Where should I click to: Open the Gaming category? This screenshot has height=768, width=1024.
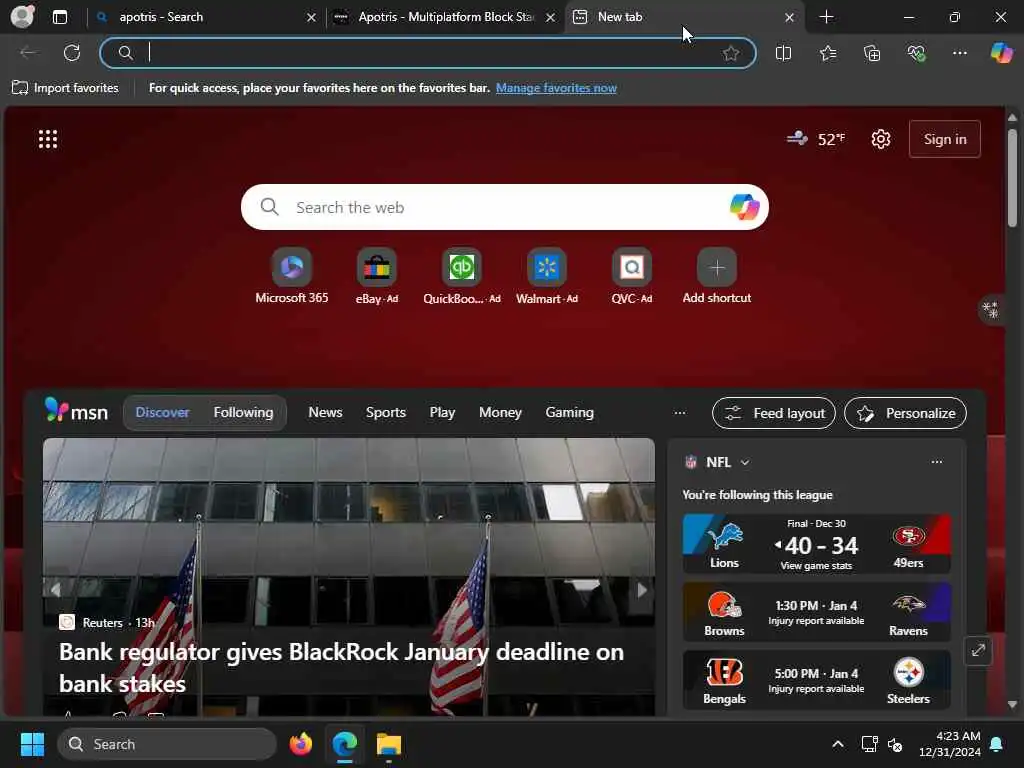tap(569, 413)
